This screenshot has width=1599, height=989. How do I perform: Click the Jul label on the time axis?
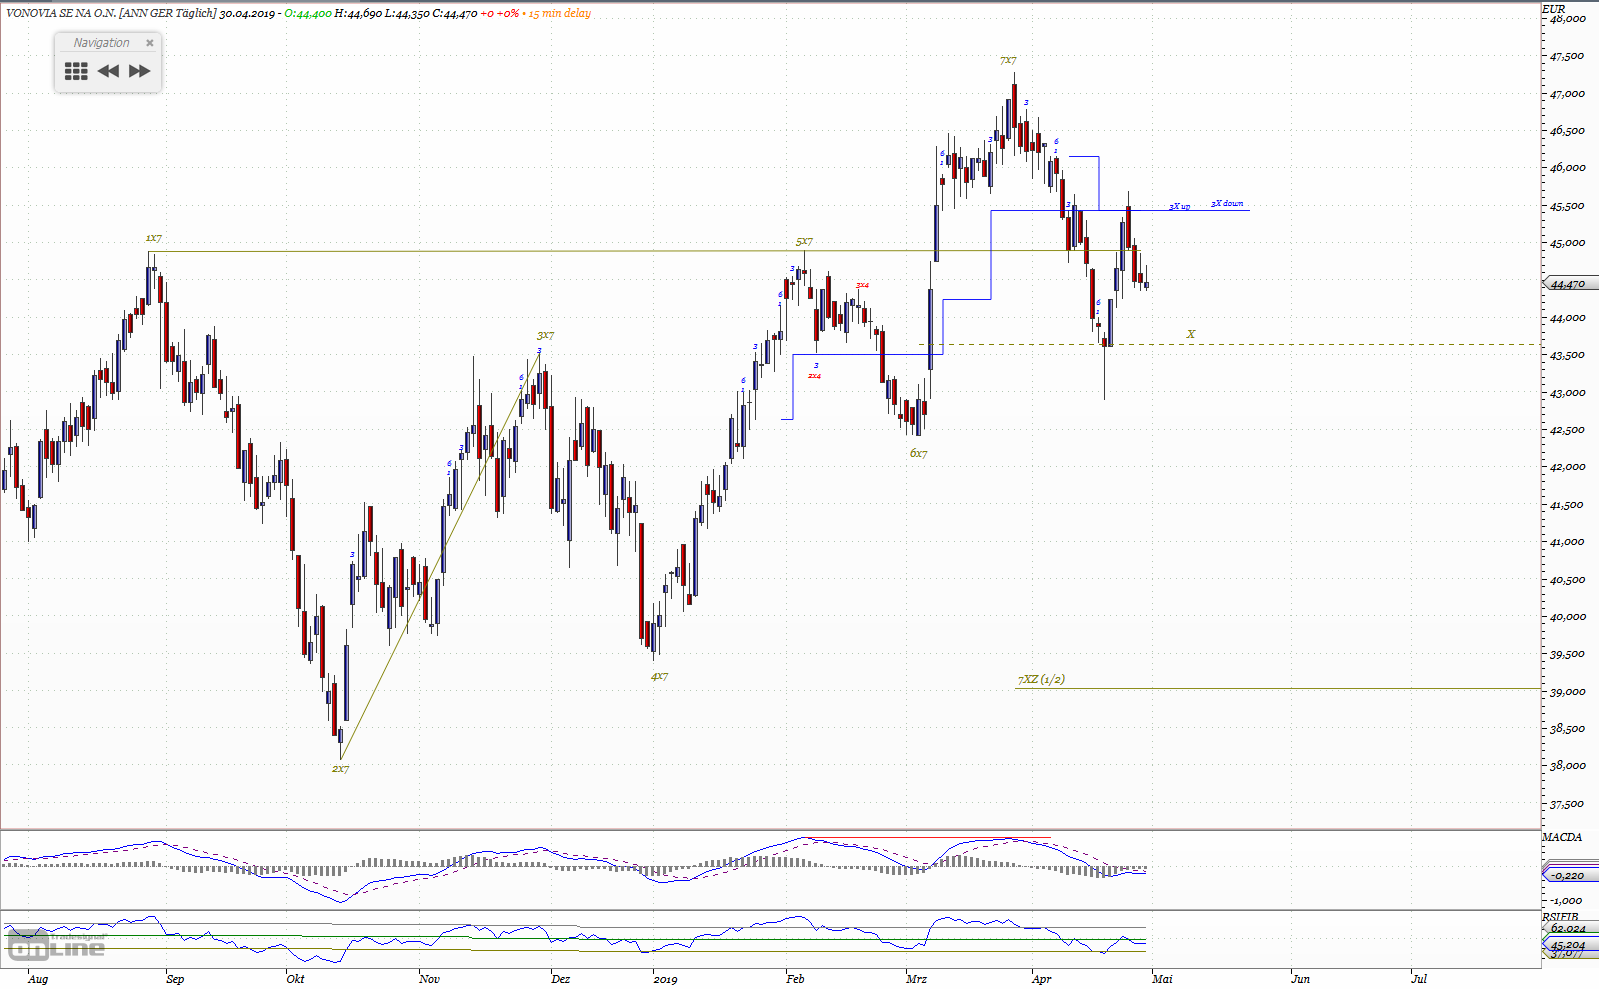click(x=1419, y=979)
